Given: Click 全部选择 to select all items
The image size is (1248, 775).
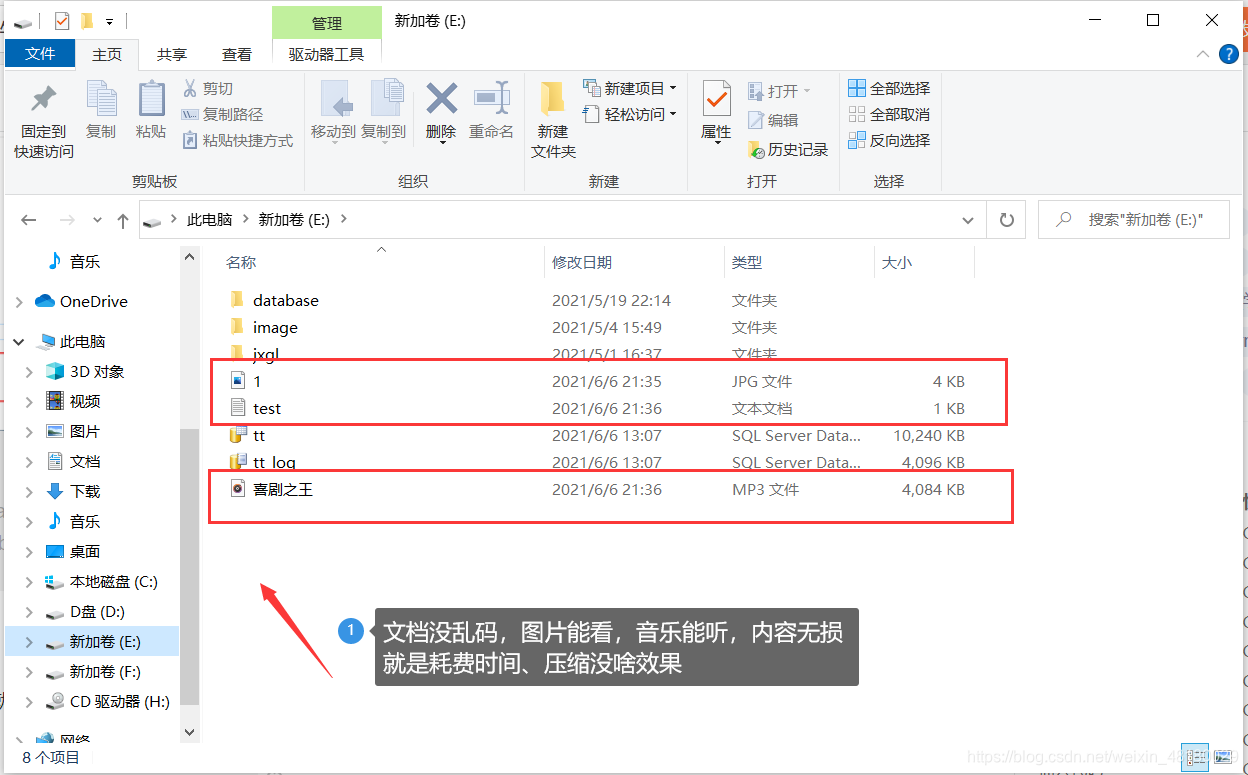Looking at the screenshot, I should point(888,88).
